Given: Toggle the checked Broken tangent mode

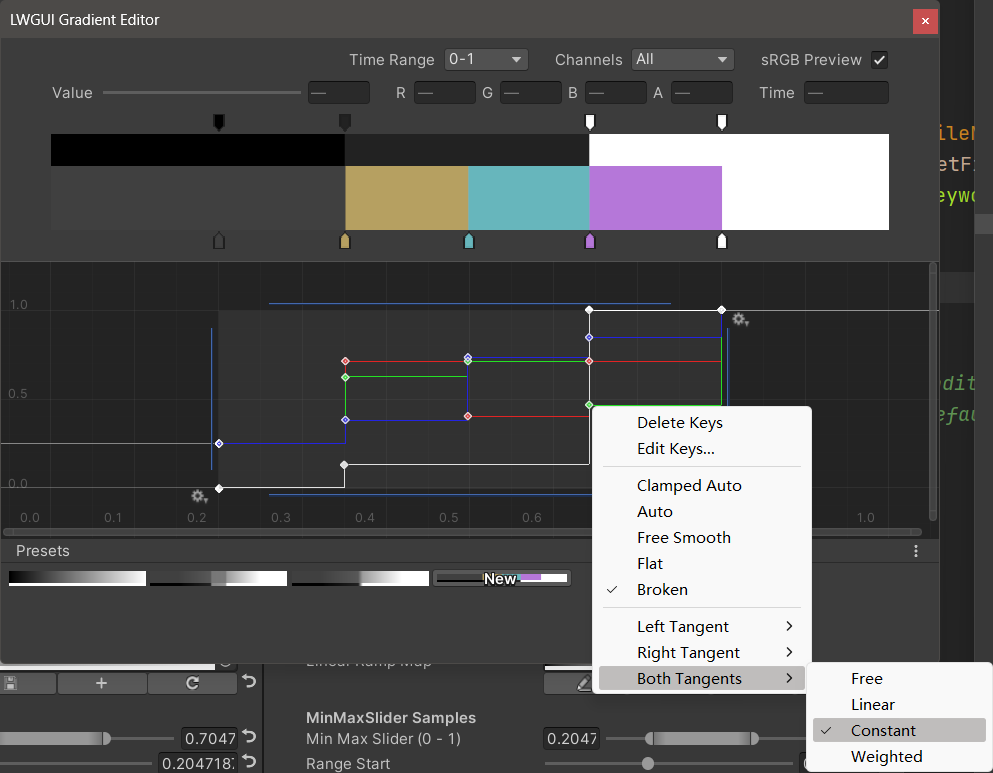Looking at the screenshot, I should pos(662,590).
